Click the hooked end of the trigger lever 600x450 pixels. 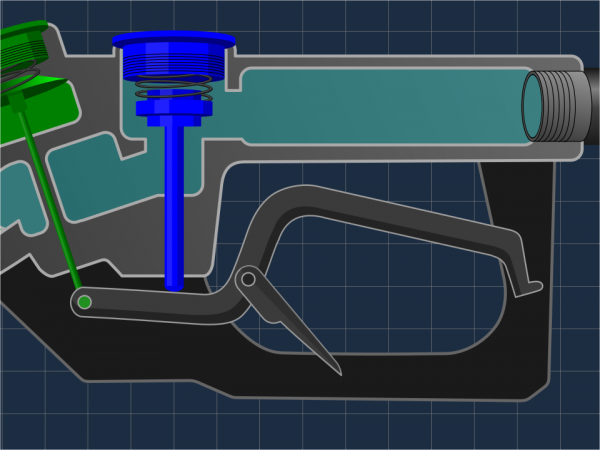[x=526, y=285]
